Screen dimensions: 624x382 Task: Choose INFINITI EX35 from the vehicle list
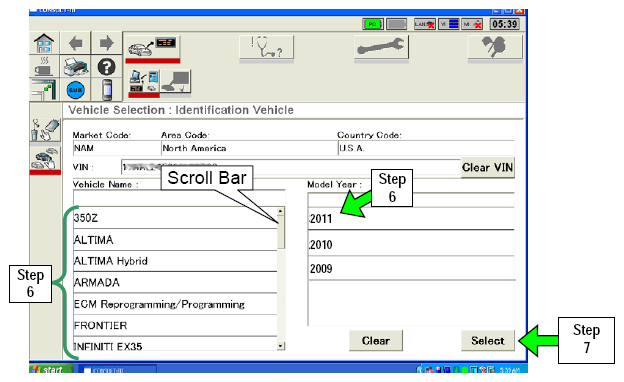175,345
